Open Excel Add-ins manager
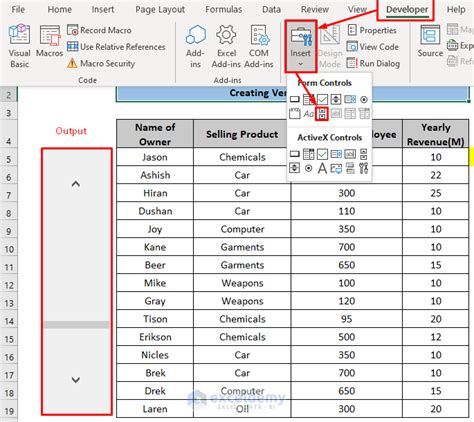The height and width of the screenshot is (422, 474). [226, 46]
